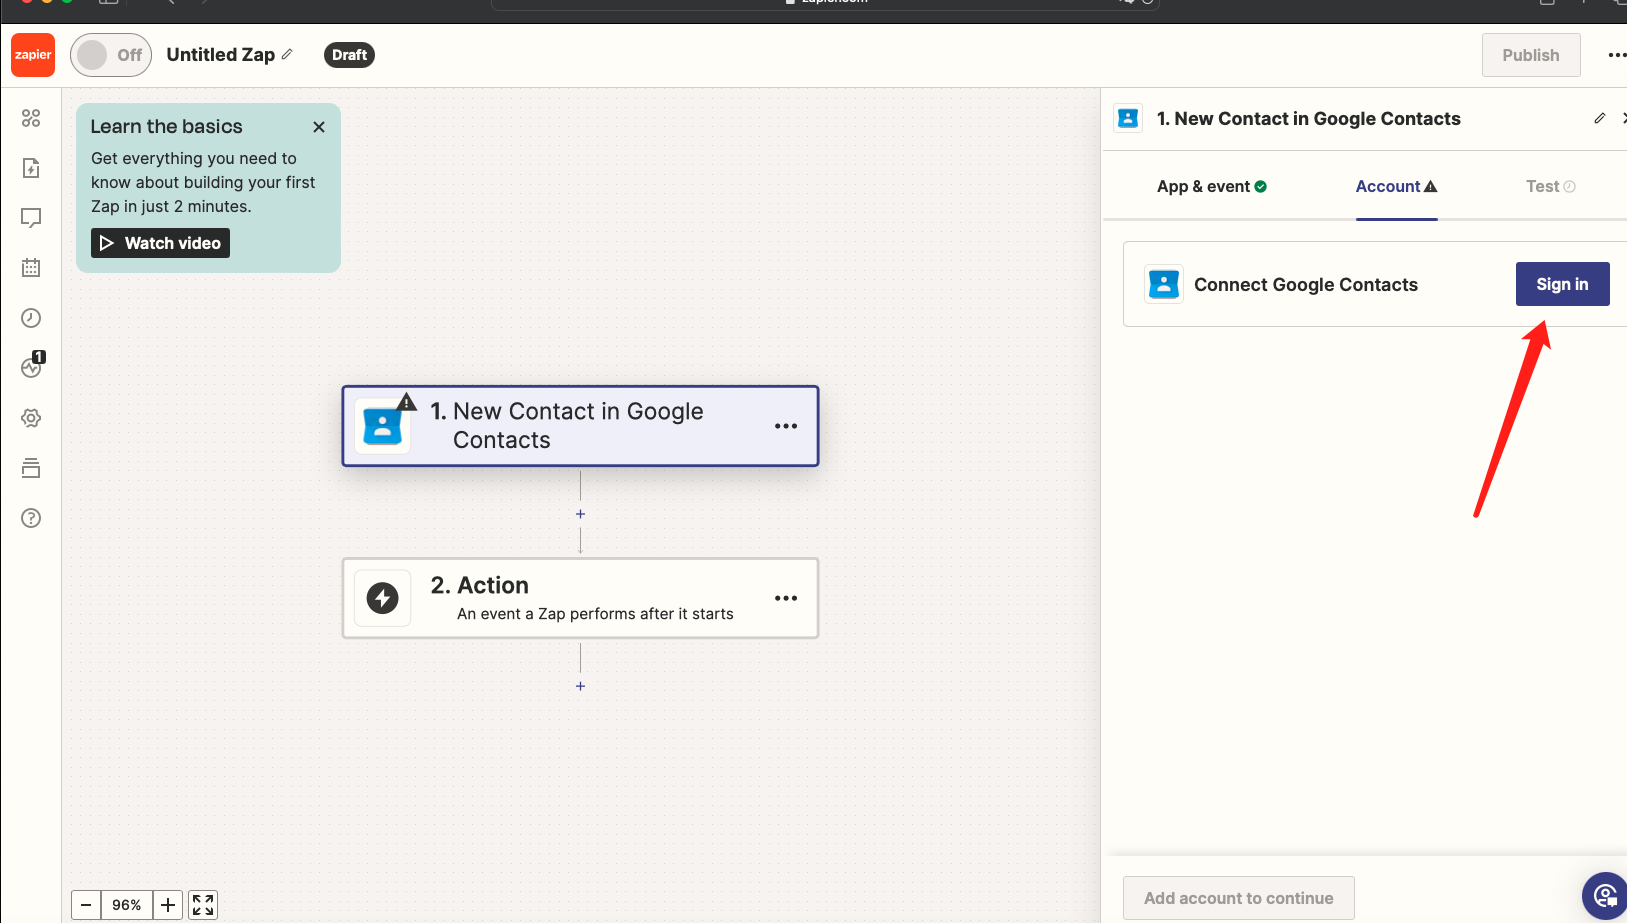Click the warning icon on trigger step
Screen dimensions: 1627x923
(x=406, y=402)
